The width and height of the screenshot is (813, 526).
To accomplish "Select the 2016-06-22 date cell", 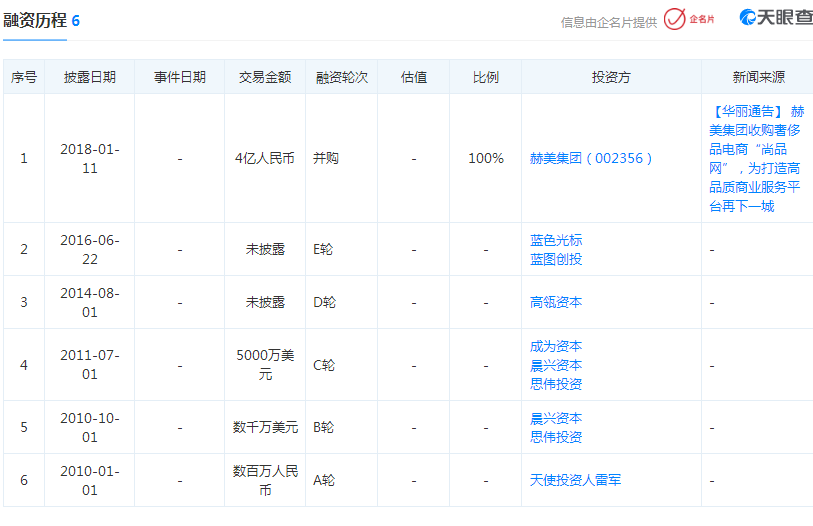I will [x=90, y=250].
